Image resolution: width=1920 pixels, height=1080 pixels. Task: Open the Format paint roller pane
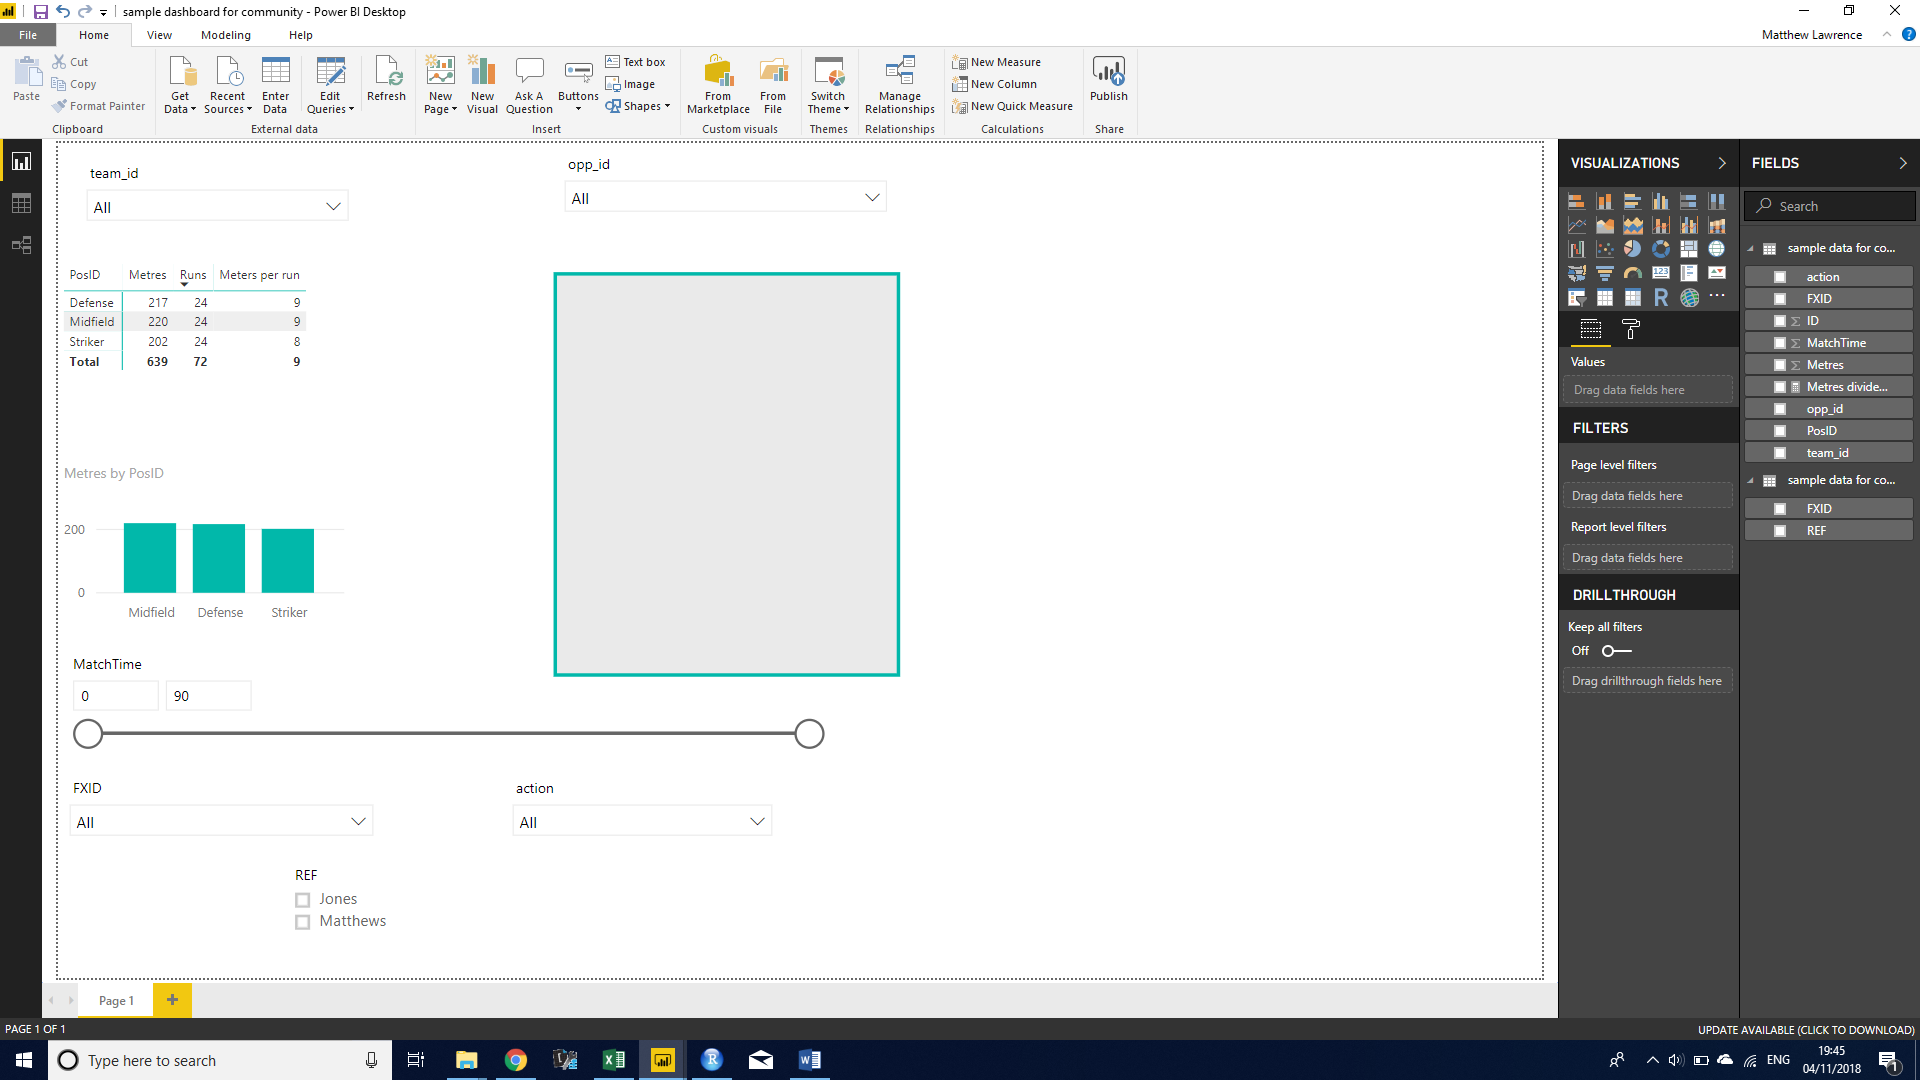[x=1631, y=329]
